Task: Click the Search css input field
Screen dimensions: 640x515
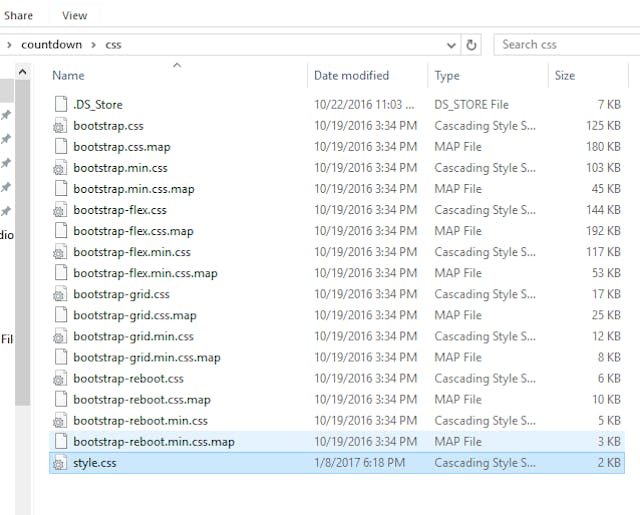Action: 565,44
